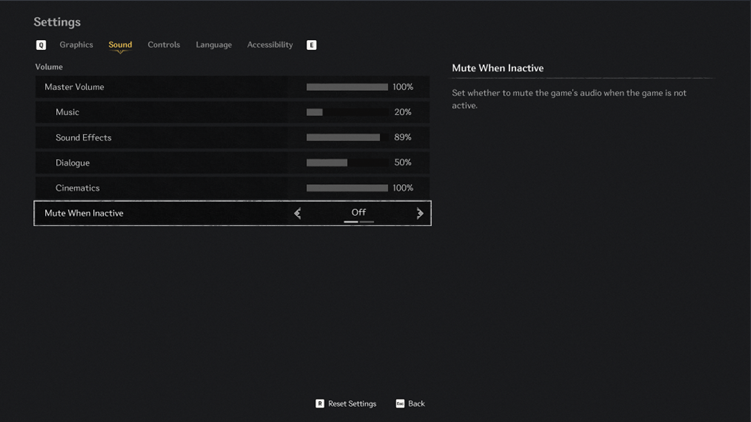This screenshot has width=751, height=422.
Task: Adjust the Cinematics volume slider
Action: click(x=347, y=188)
